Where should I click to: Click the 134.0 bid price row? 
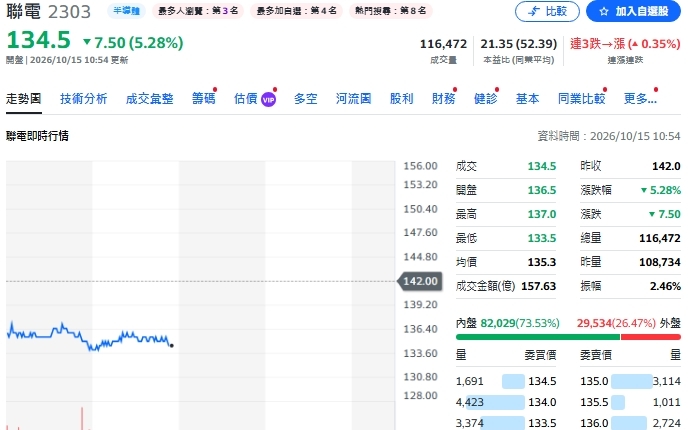pos(506,402)
